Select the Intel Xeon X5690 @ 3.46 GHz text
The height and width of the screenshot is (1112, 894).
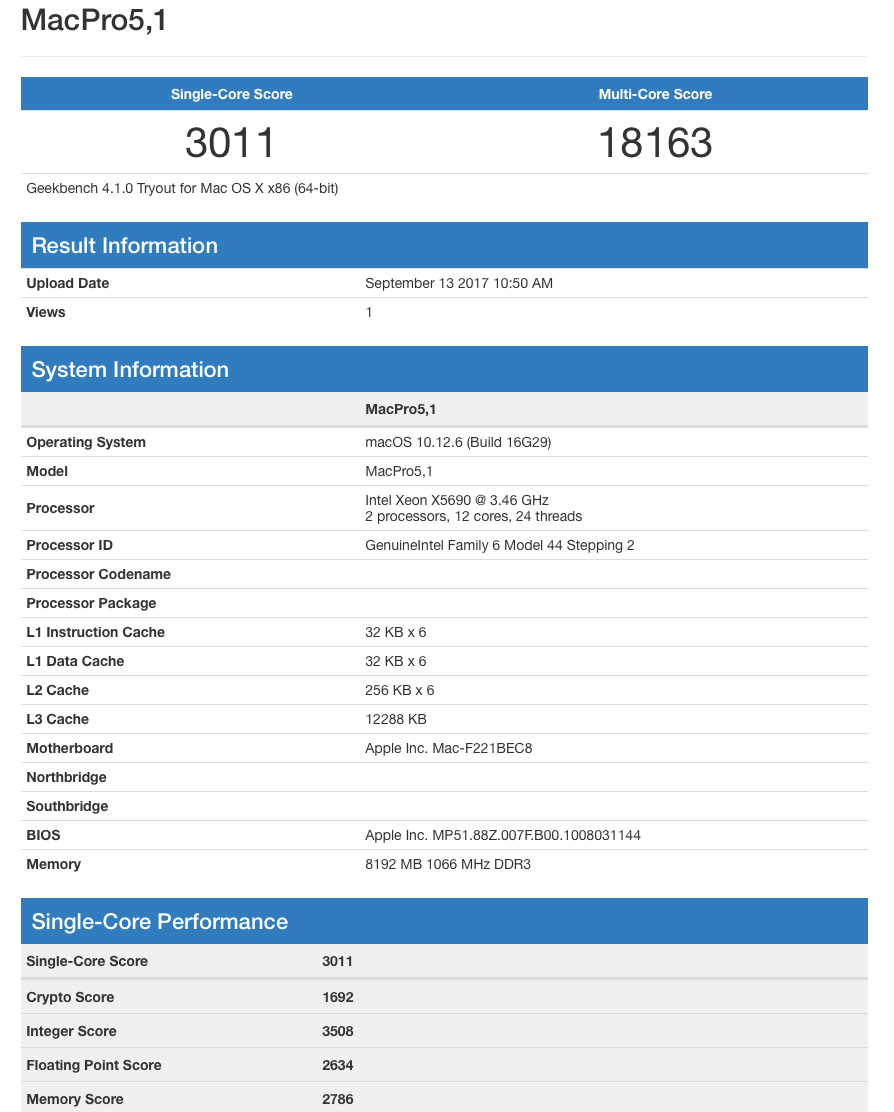pos(457,500)
